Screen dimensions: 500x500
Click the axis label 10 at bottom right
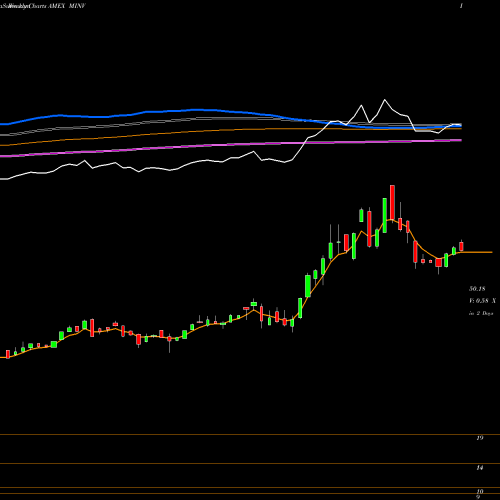click(x=480, y=491)
